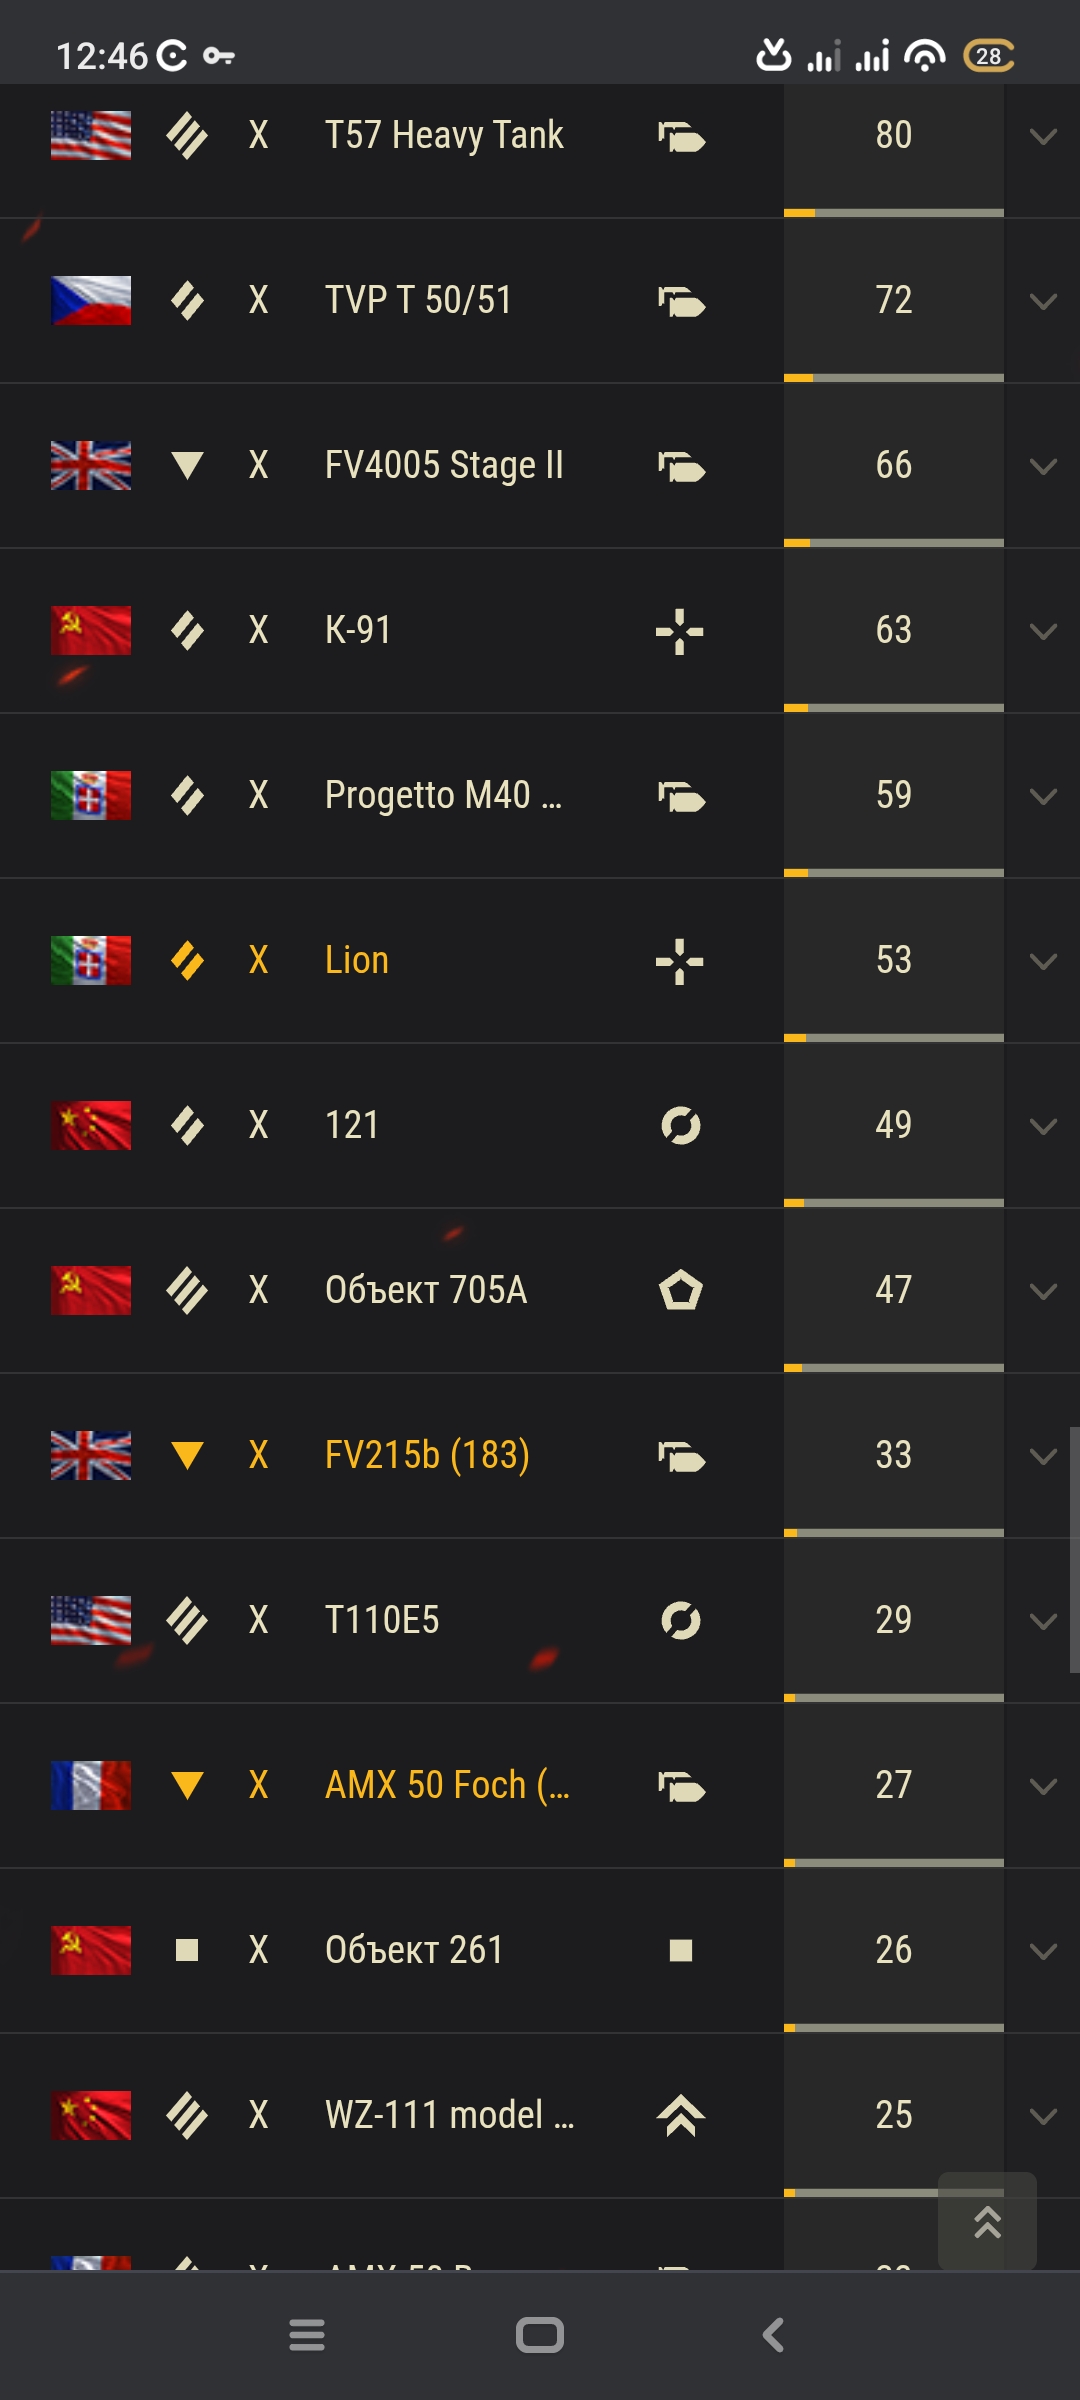1080x2400 pixels.
Task: Tap the progress bar under 80 battles
Action: pos(894,213)
